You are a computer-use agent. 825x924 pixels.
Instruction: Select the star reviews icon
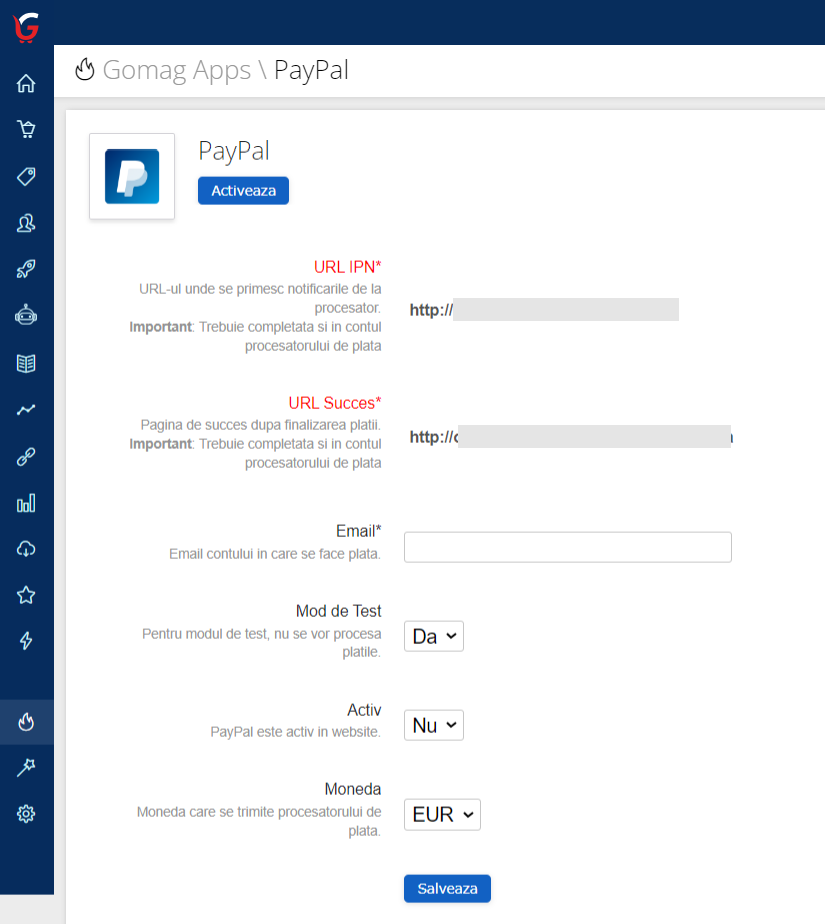tap(26, 593)
